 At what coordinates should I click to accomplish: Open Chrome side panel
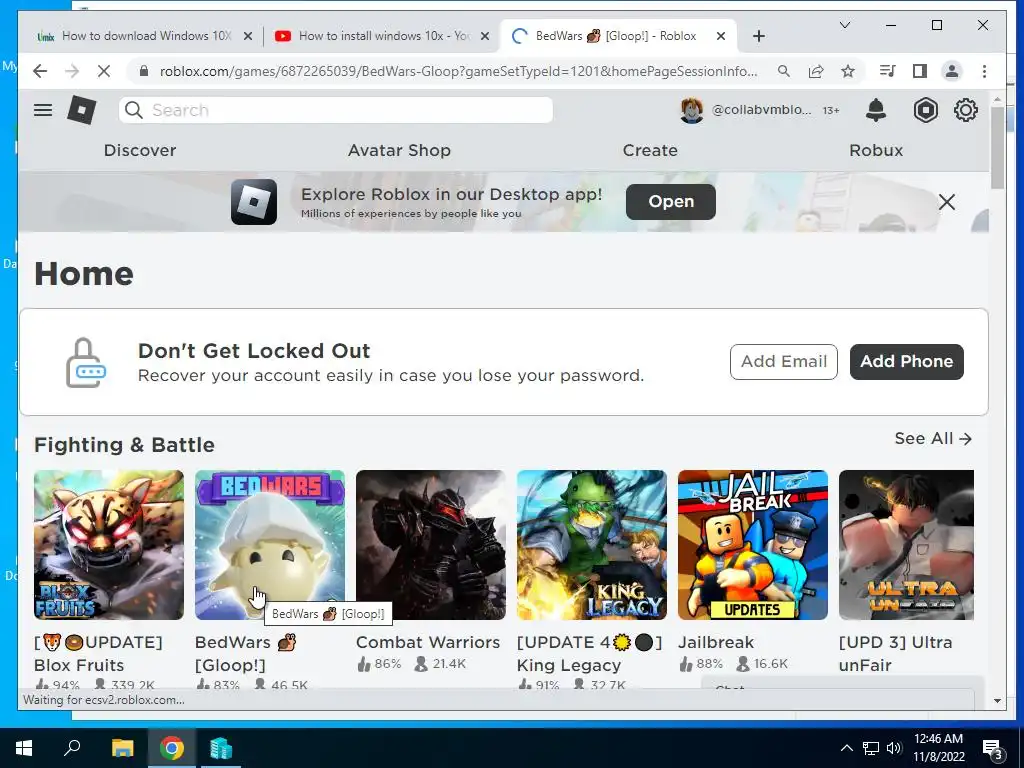coord(920,71)
